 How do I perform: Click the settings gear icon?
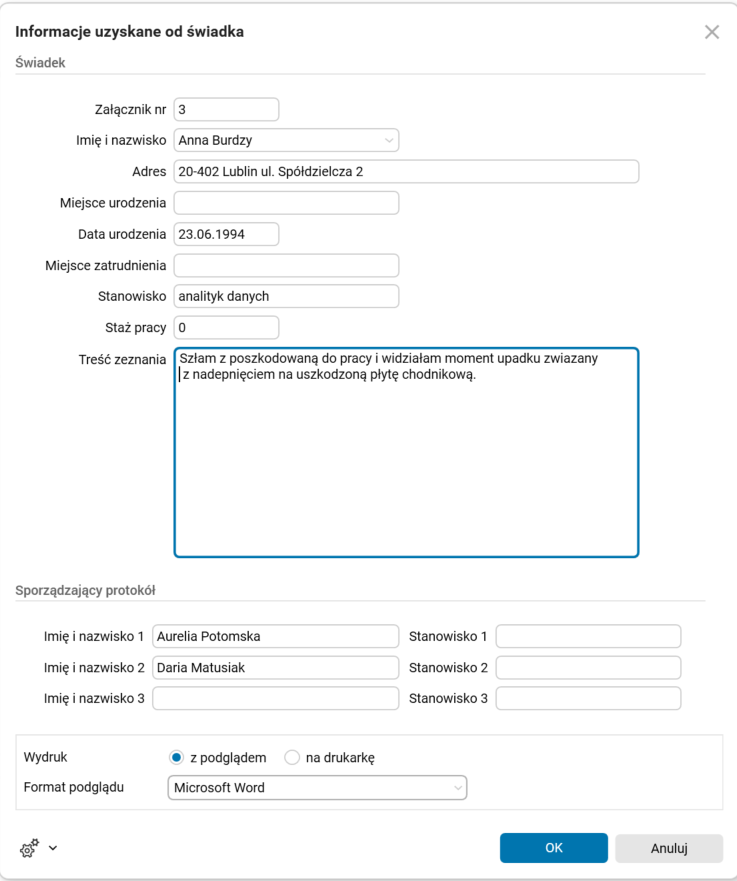pos(29,848)
